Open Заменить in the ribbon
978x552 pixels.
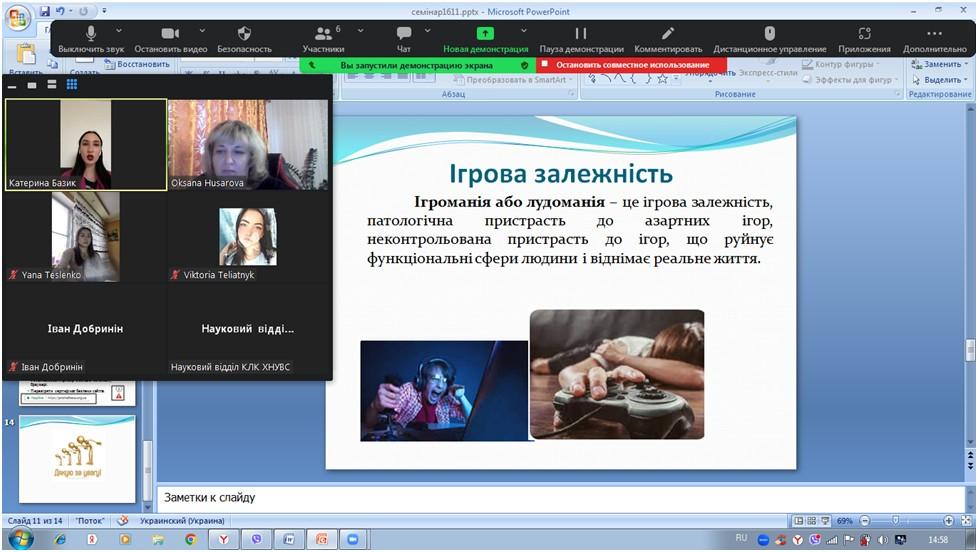940,65
